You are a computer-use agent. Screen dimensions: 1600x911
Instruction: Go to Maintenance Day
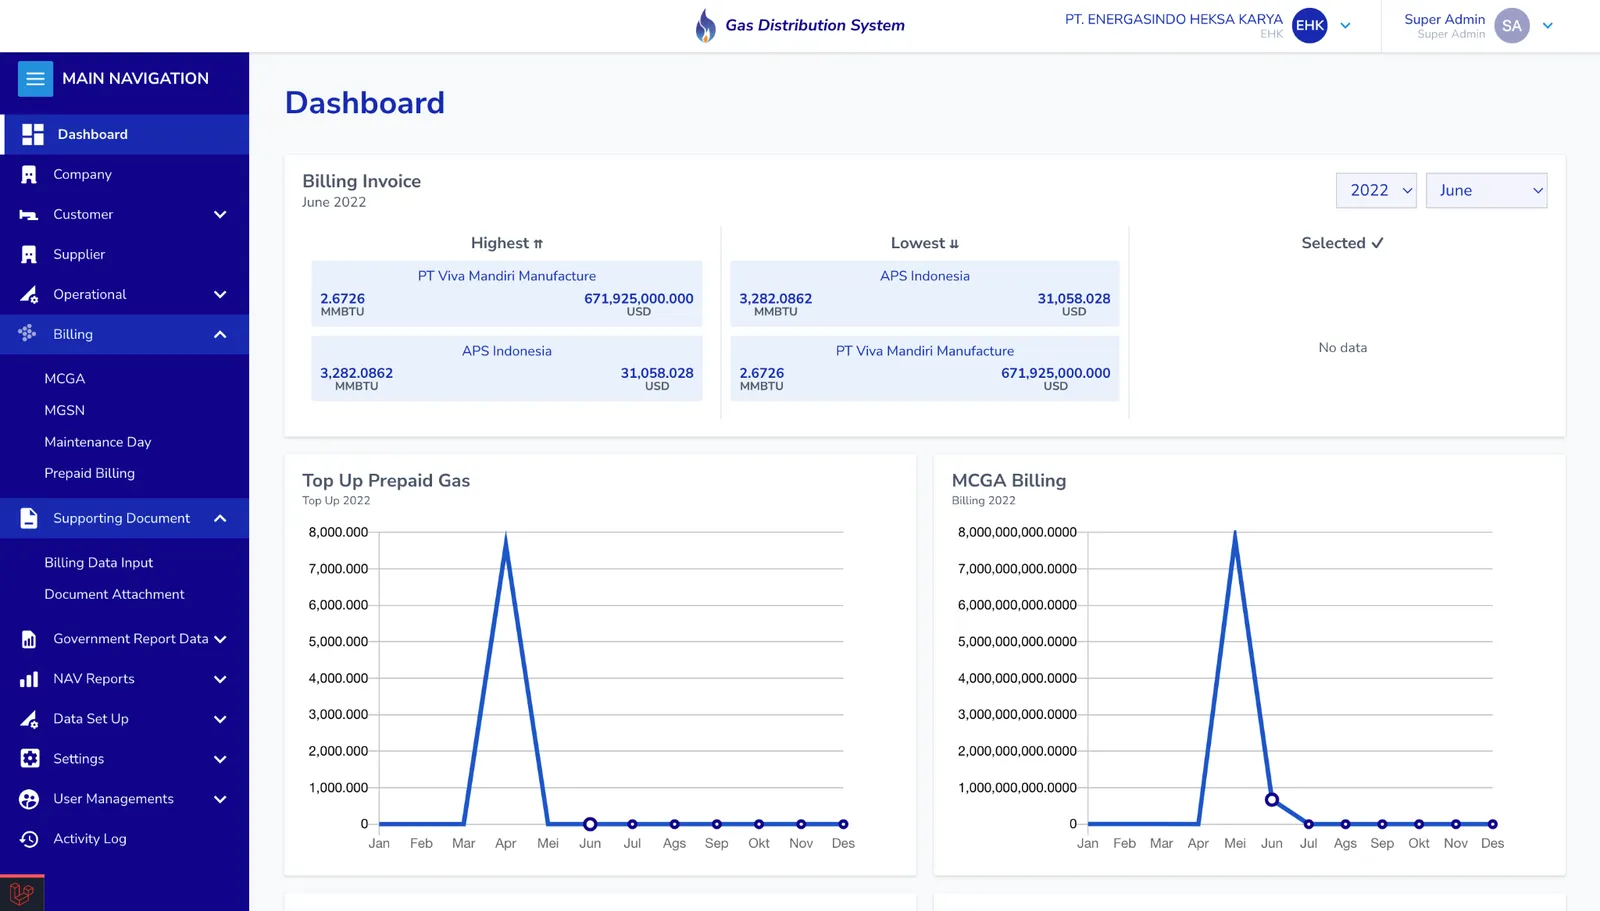[98, 442]
